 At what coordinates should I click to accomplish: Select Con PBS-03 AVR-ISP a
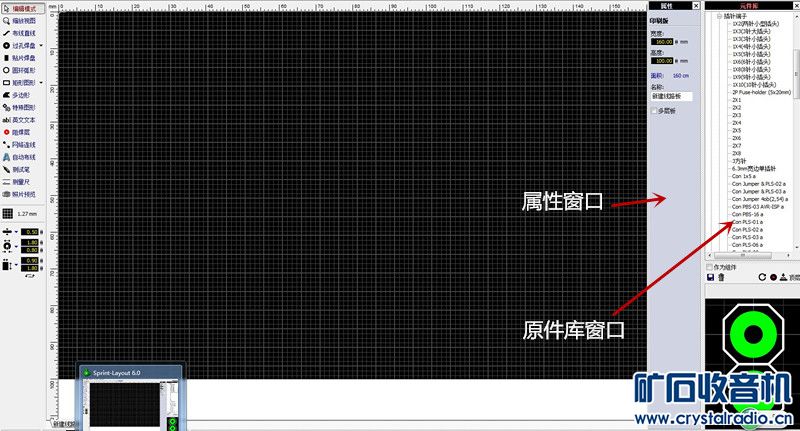(x=758, y=207)
